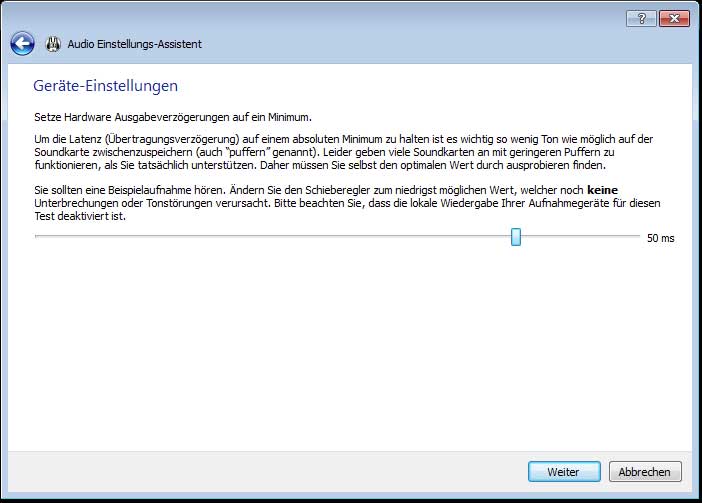
Task: Click the latency slider handle
Action: click(x=516, y=237)
